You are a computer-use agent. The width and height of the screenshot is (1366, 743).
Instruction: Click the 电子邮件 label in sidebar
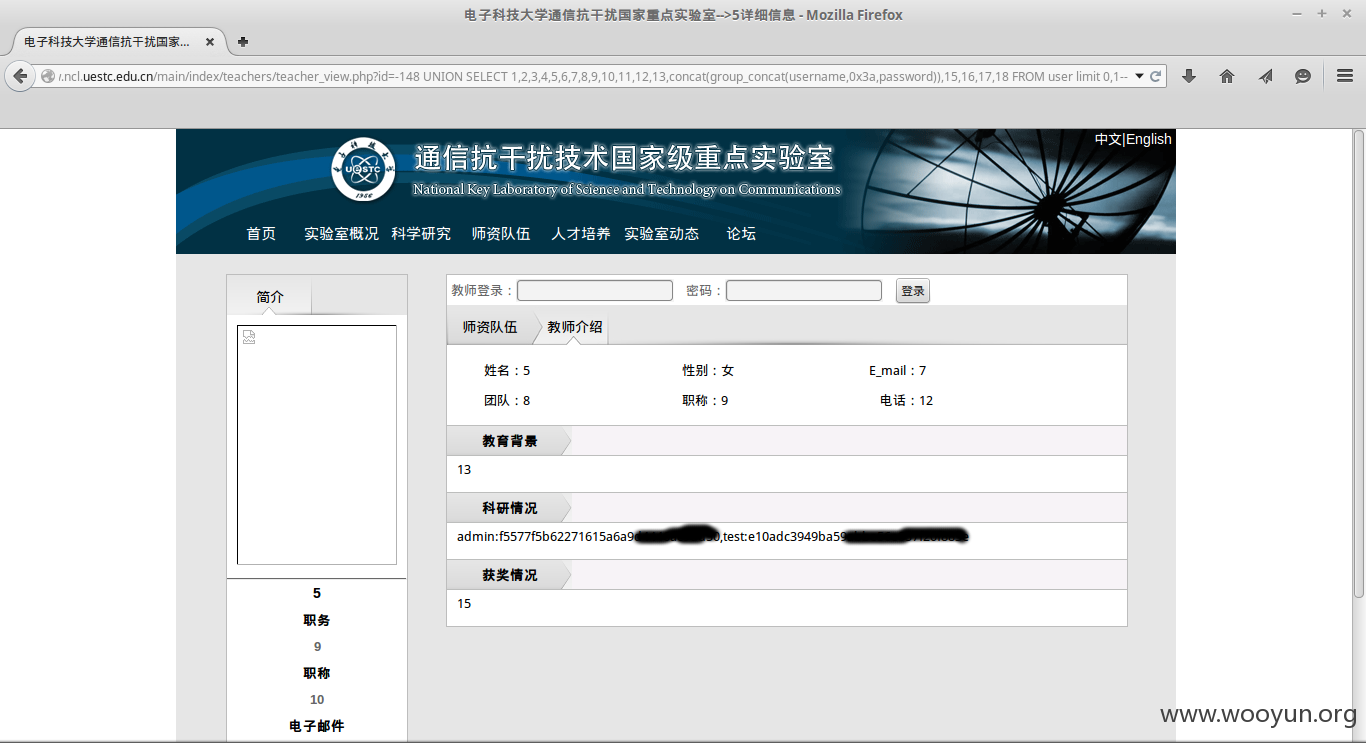click(x=317, y=726)
